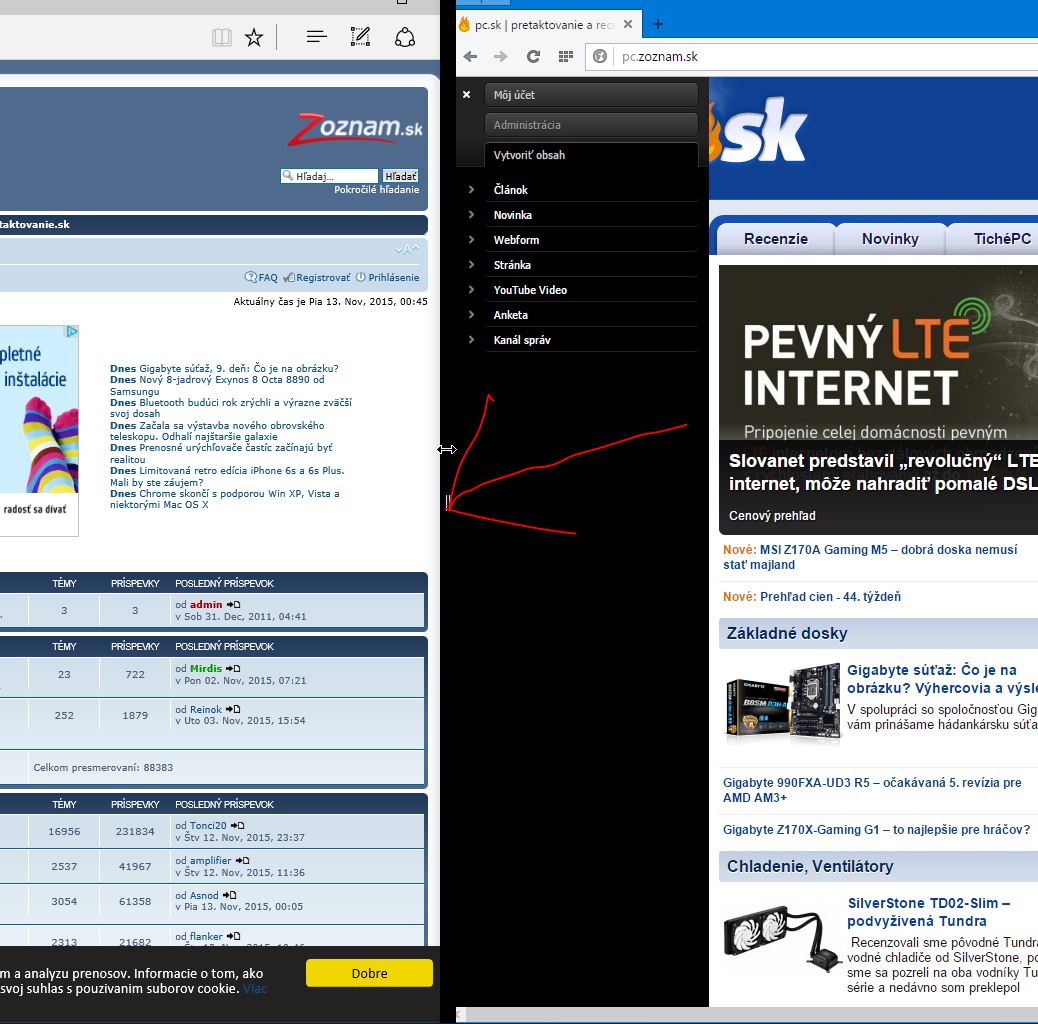This screenshot has height=1024, width=1038.
Task: Open a new tab with plus icon
Action: [x=657, y=24]
